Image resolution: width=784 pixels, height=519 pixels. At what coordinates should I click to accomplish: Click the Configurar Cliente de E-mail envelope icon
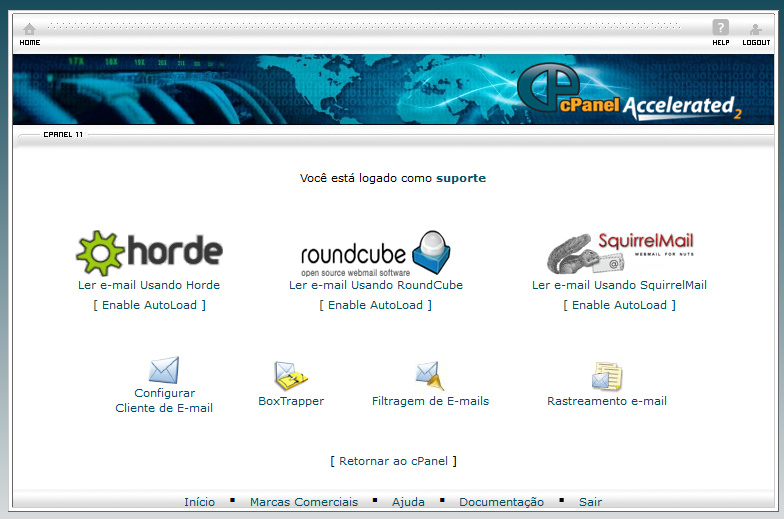coord(164,370)
